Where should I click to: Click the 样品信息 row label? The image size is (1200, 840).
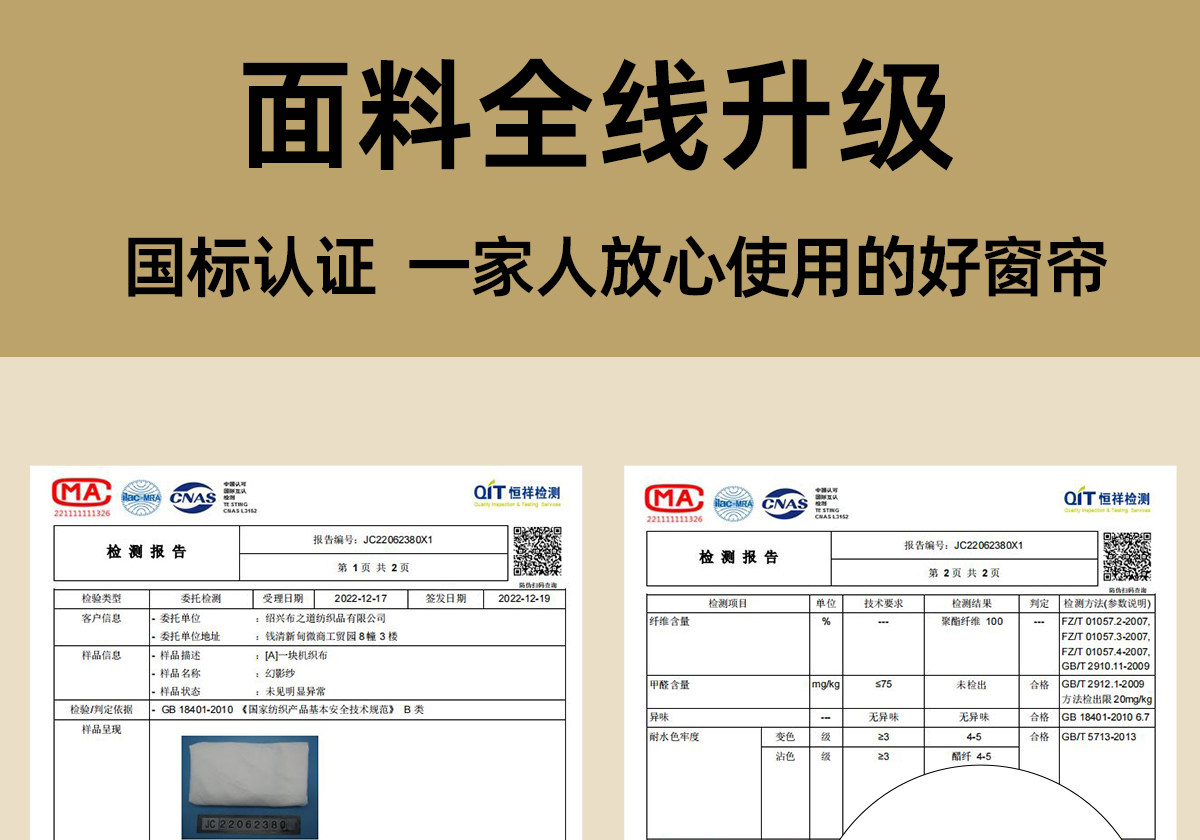tap(101, 655)
